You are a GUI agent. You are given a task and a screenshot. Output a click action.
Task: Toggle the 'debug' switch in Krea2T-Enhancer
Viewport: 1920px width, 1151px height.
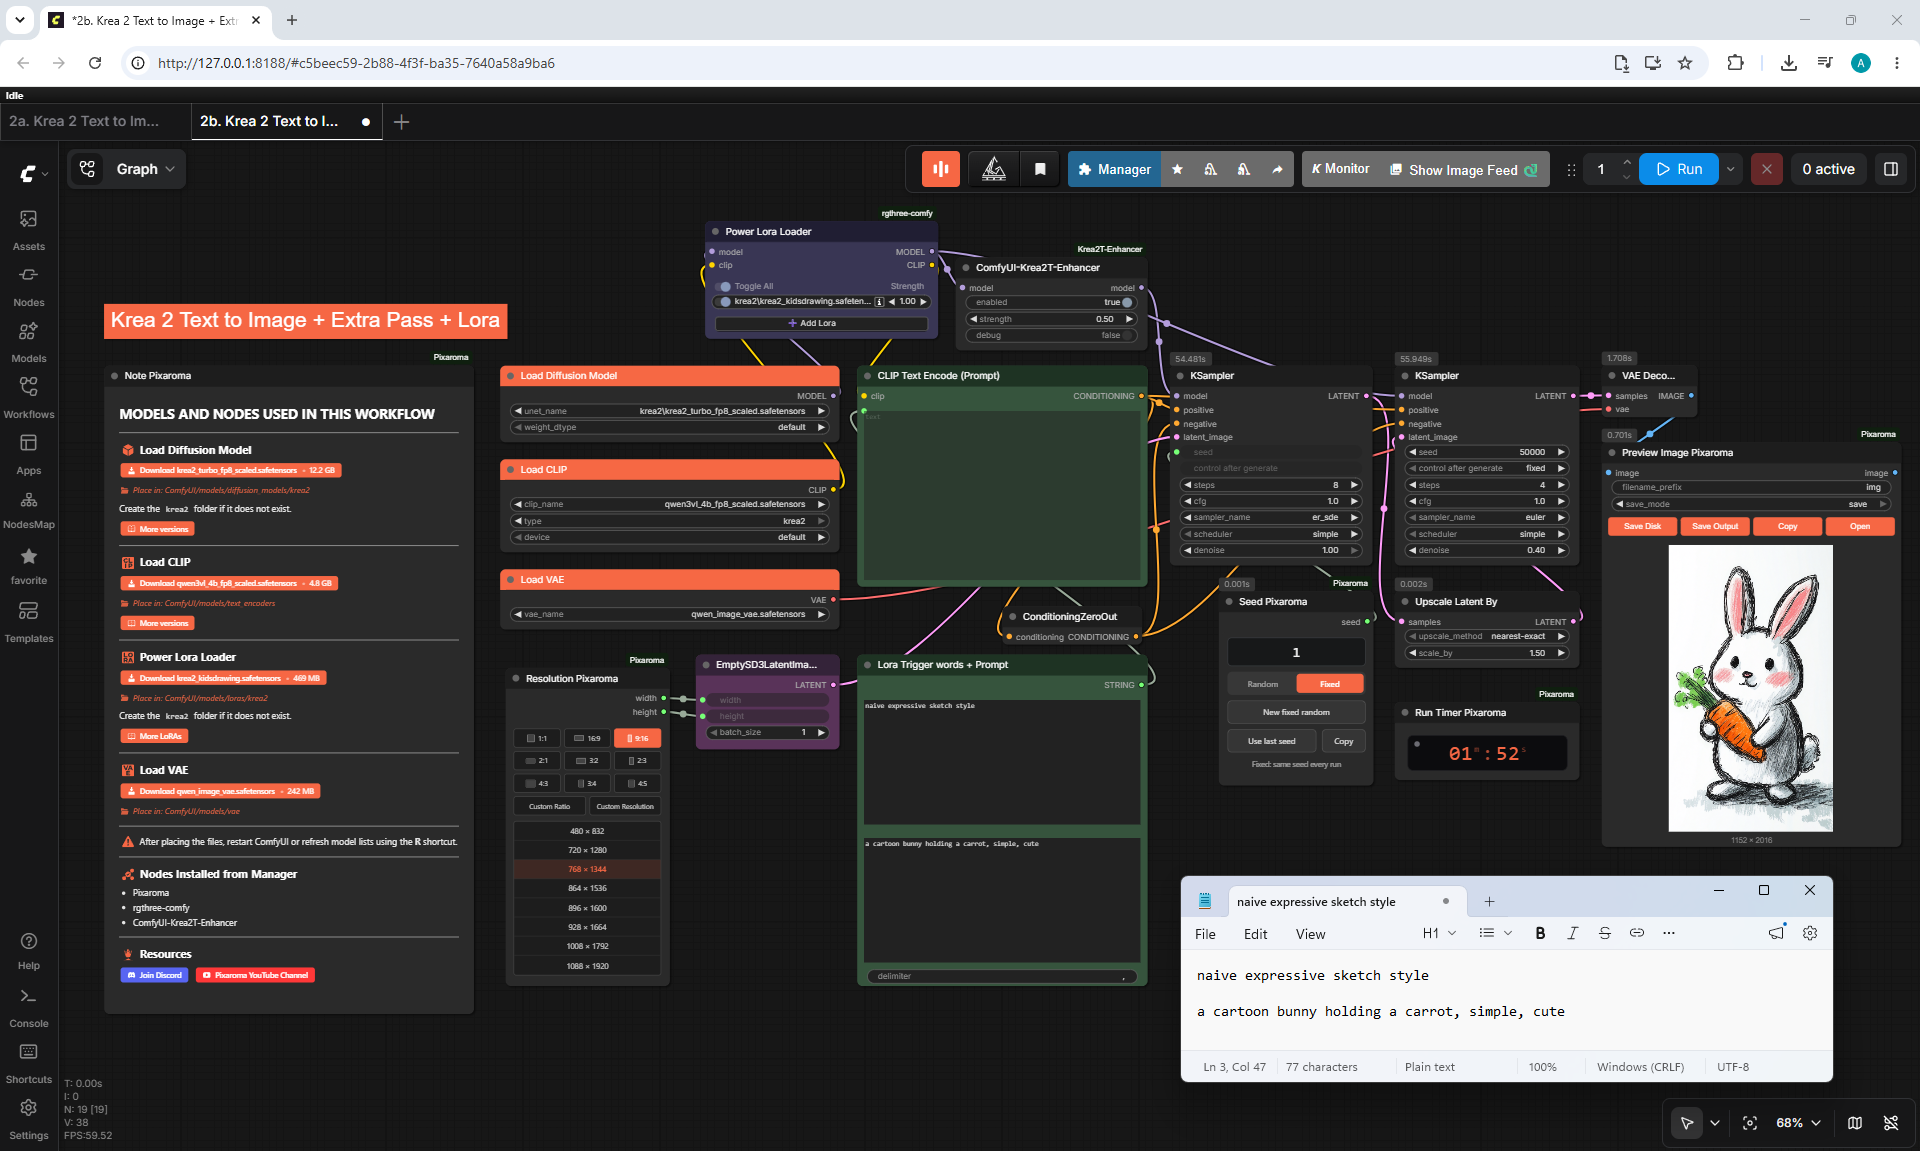[1127, 335]
